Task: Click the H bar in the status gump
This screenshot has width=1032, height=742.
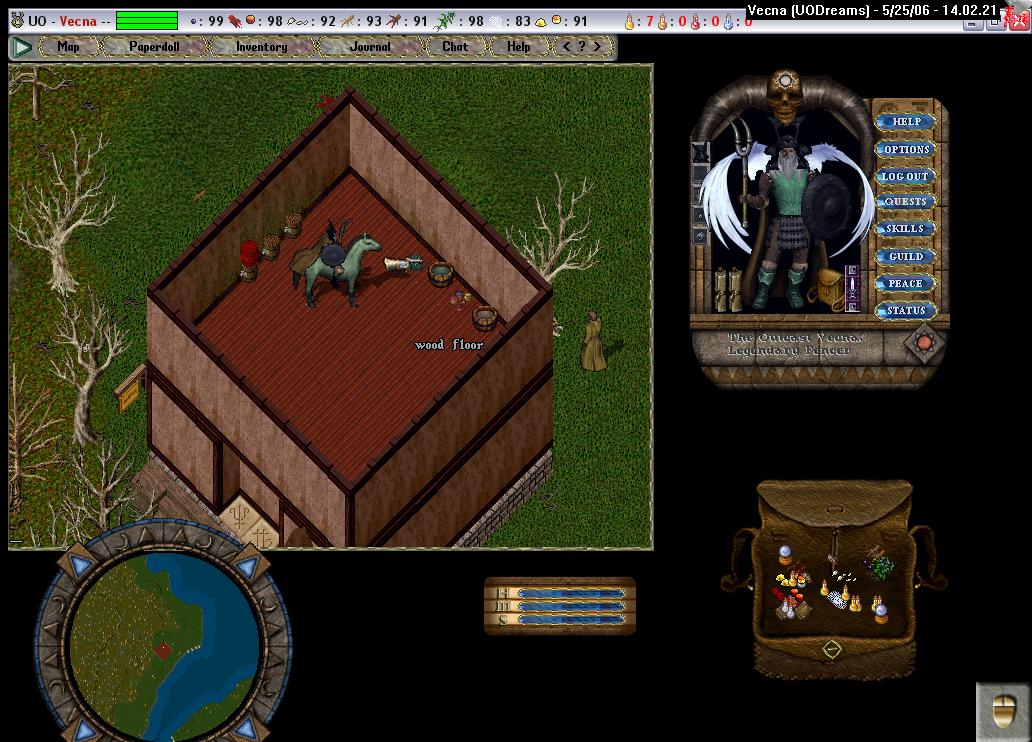Action: pos(570,593)
